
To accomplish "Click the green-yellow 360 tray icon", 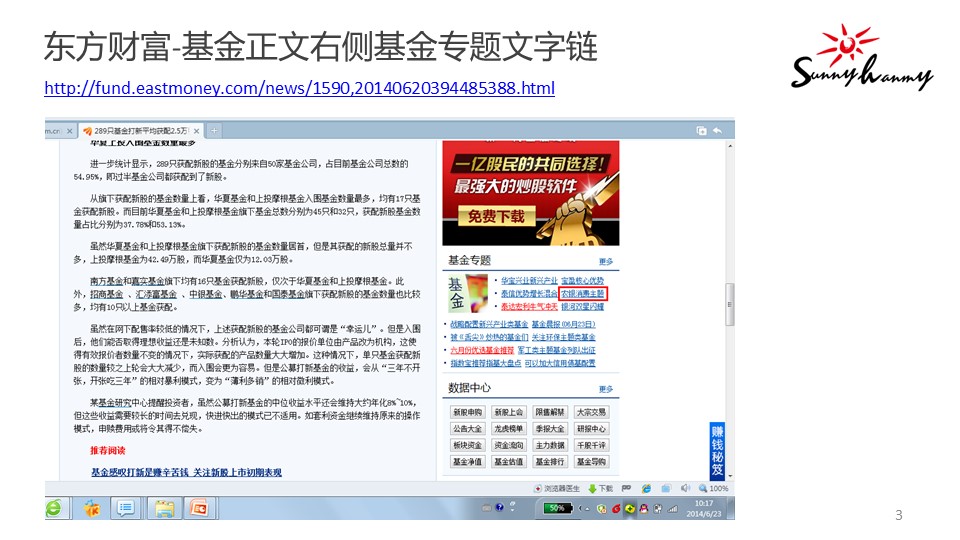I will [629, 509].
